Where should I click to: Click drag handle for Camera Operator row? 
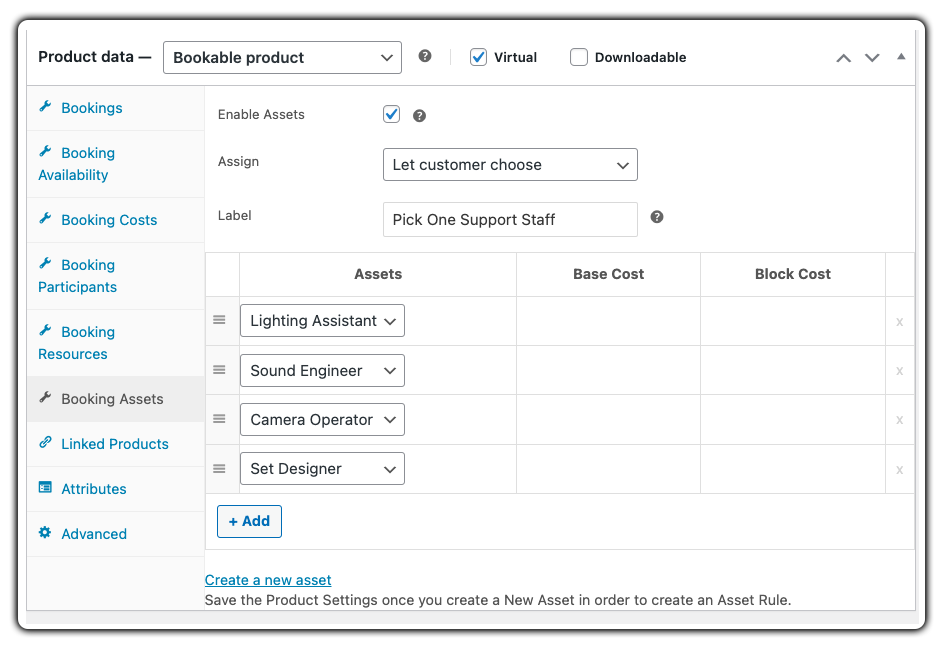[x=220, y=419]
